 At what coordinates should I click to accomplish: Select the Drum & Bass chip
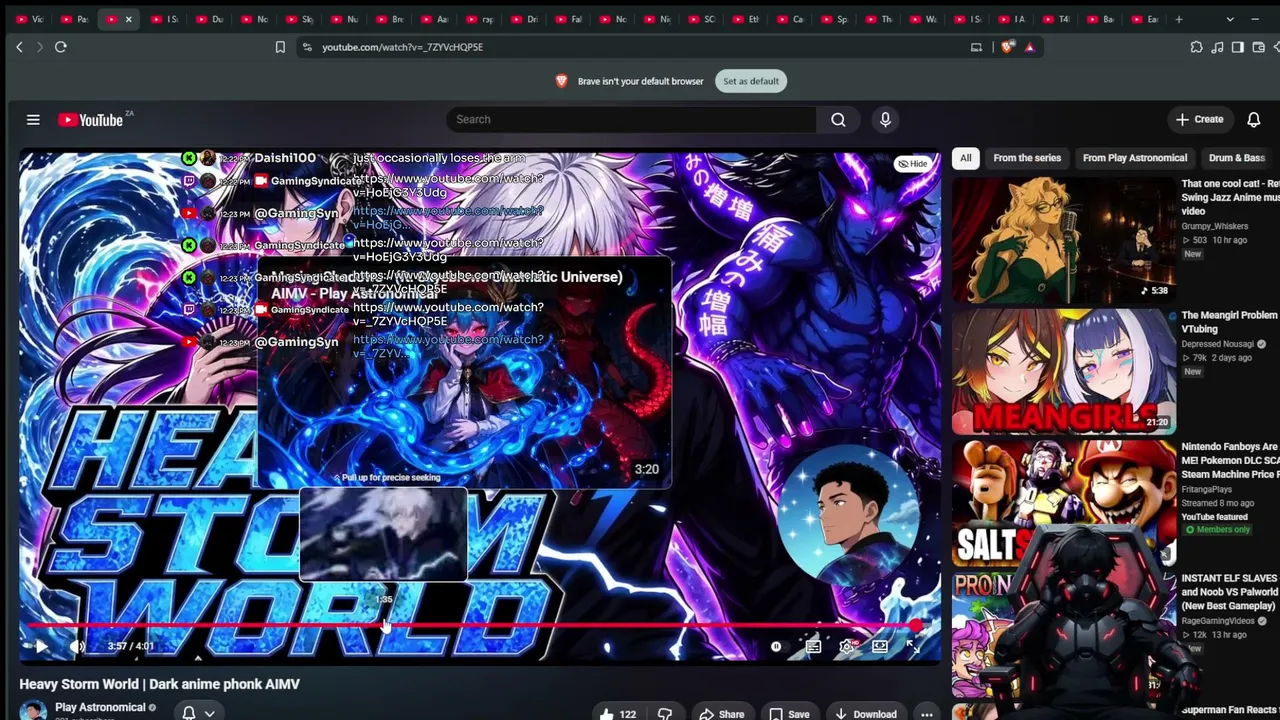(x=1237, y=158)
